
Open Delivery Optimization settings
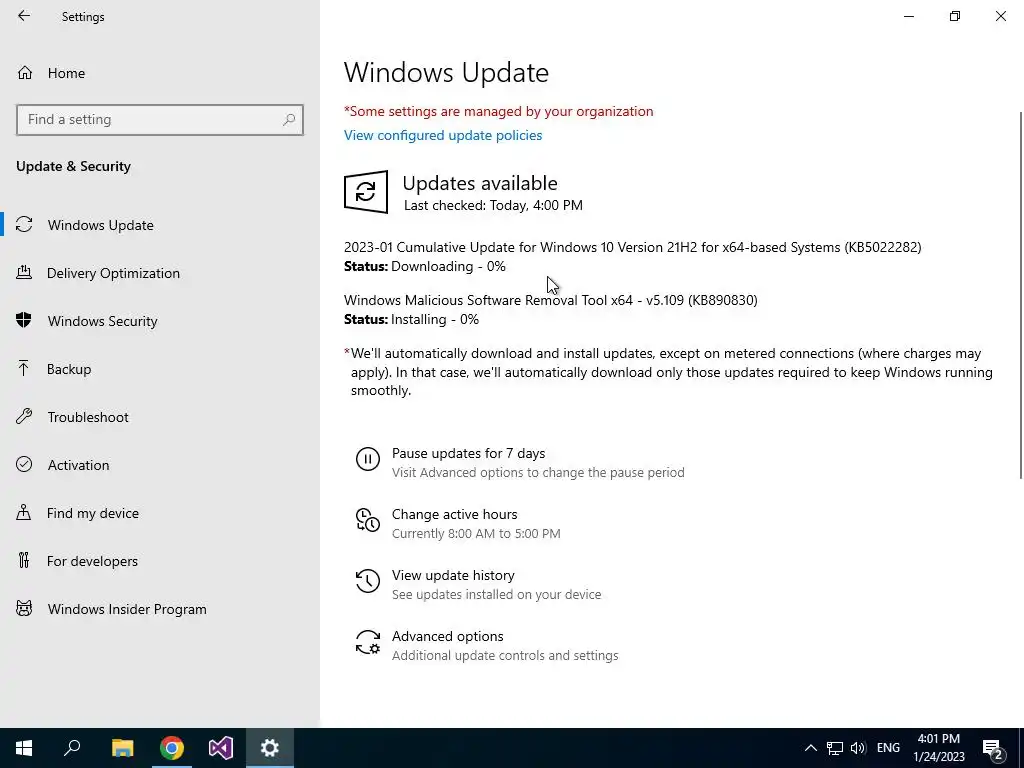tap(160, 273)
